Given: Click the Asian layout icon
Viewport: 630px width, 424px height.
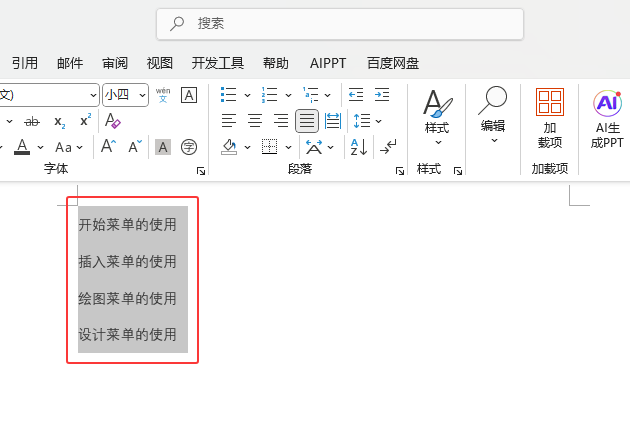Looking at the screenshot, I should click(x=314, y=147).
